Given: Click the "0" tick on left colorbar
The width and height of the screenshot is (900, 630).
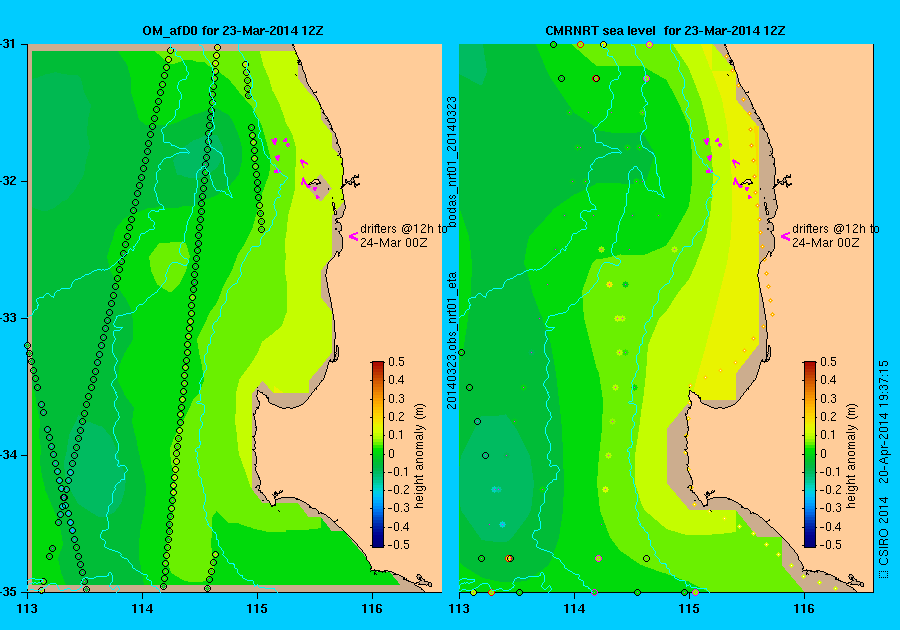Looking at the screenshot, I should 392,454.
